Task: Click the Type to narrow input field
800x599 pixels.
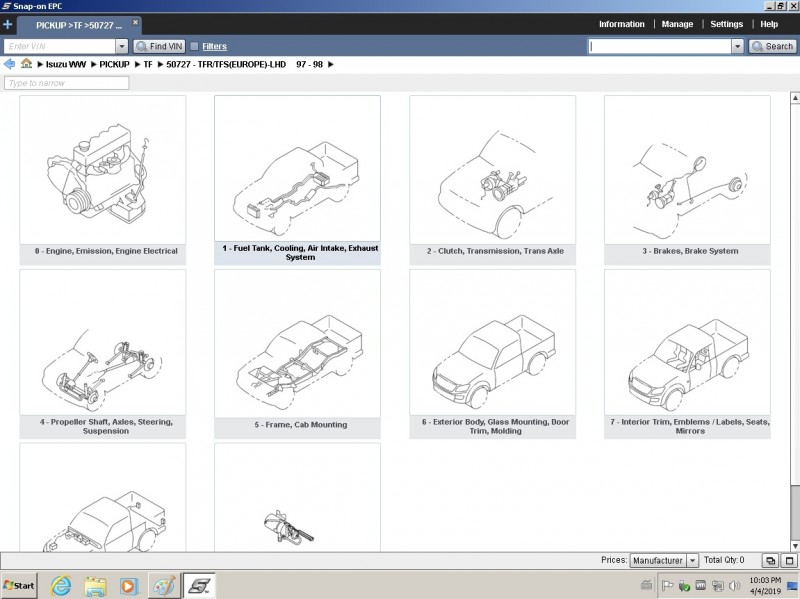Action: (x=66, y=83)
